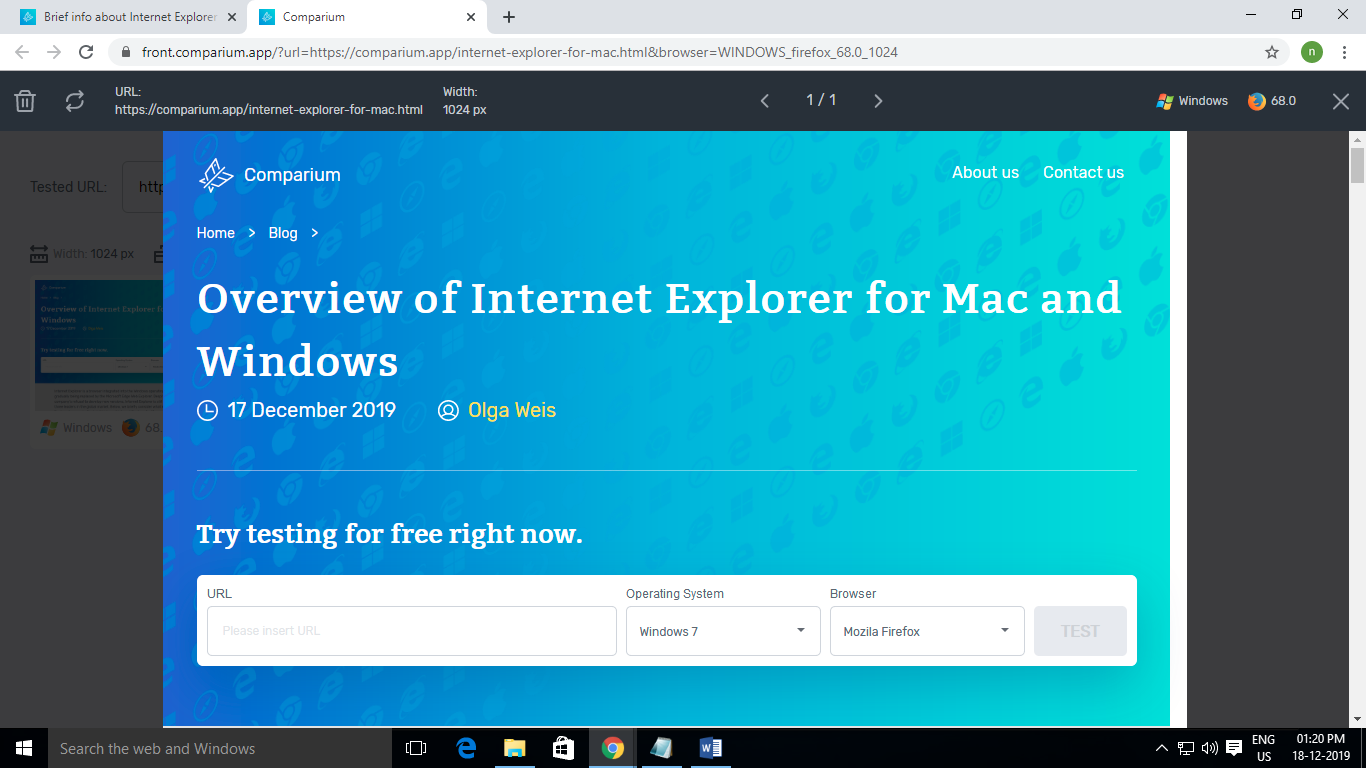The height and width of the screenshot is (768, 1366).
Task: Expand the Browser dropdown showing Mozila Firefox
Action: [927, 631]
